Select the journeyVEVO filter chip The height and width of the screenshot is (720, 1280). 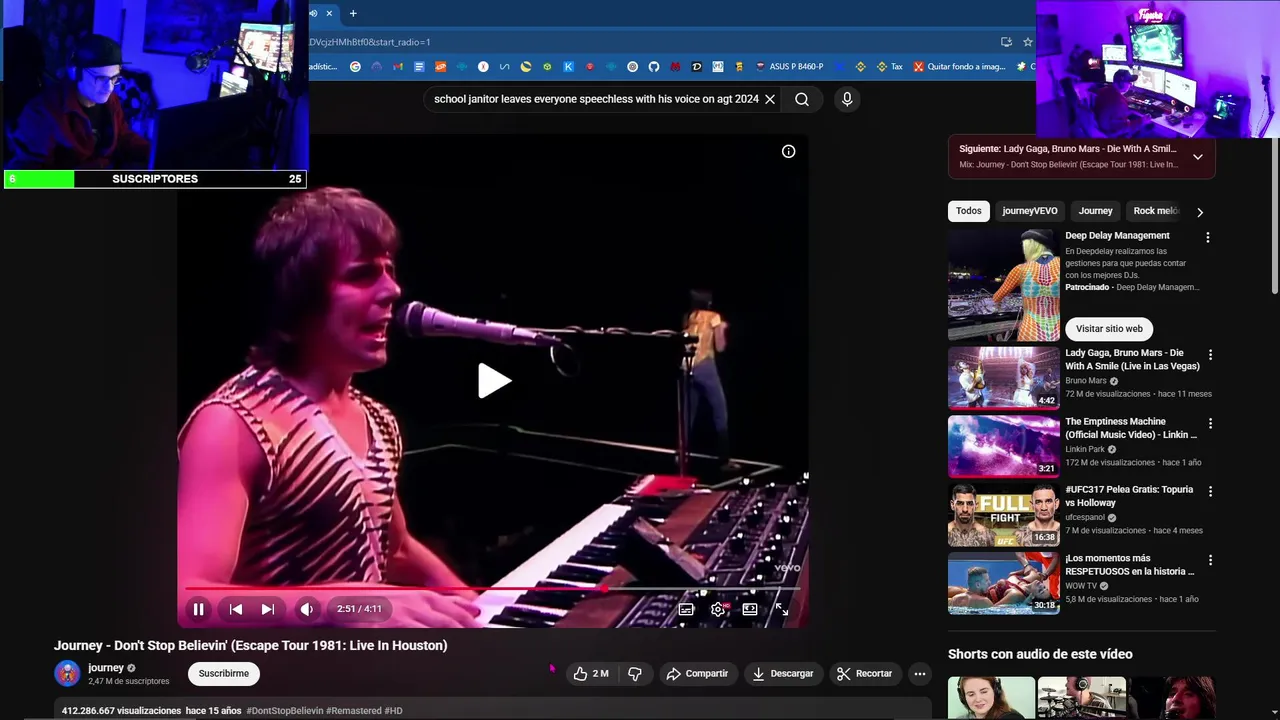pos(1030,211)
